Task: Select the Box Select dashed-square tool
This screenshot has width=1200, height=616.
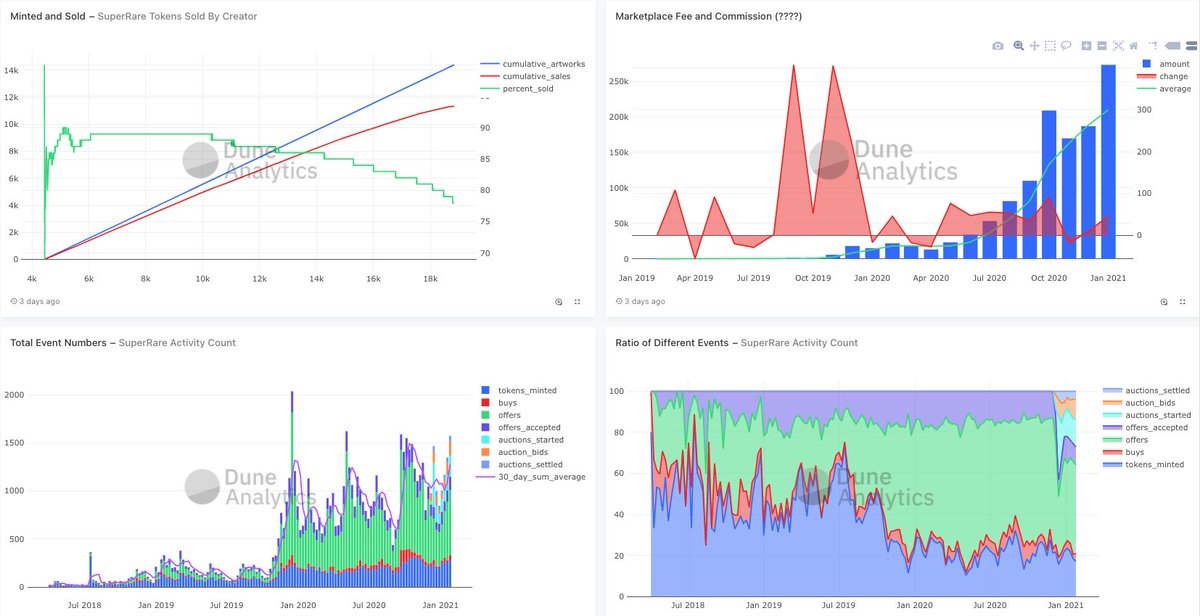Action: tap(1050, 46)
